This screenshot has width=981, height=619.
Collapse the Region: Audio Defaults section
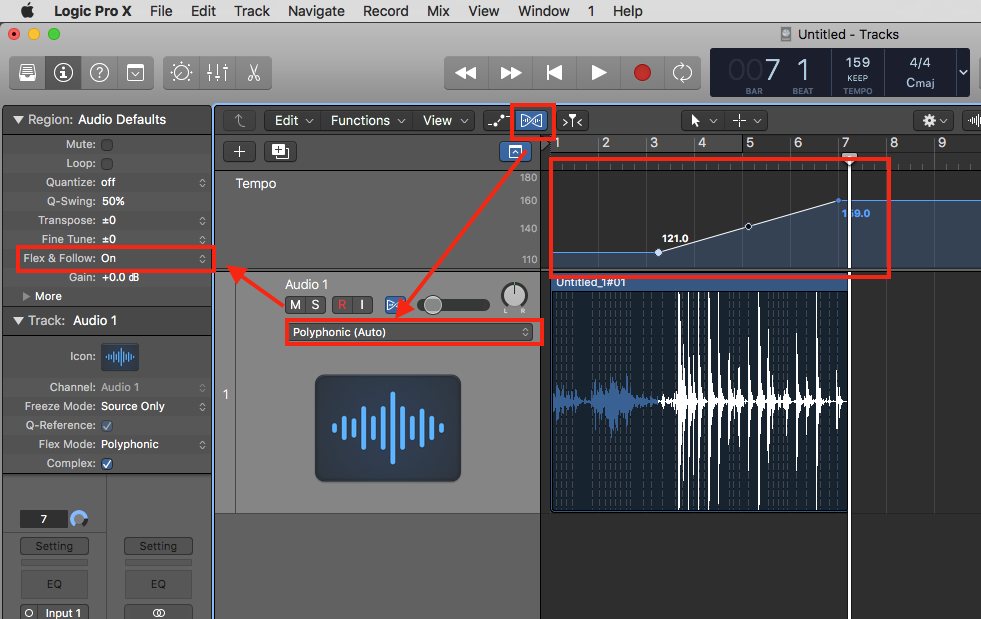(18, 120)
